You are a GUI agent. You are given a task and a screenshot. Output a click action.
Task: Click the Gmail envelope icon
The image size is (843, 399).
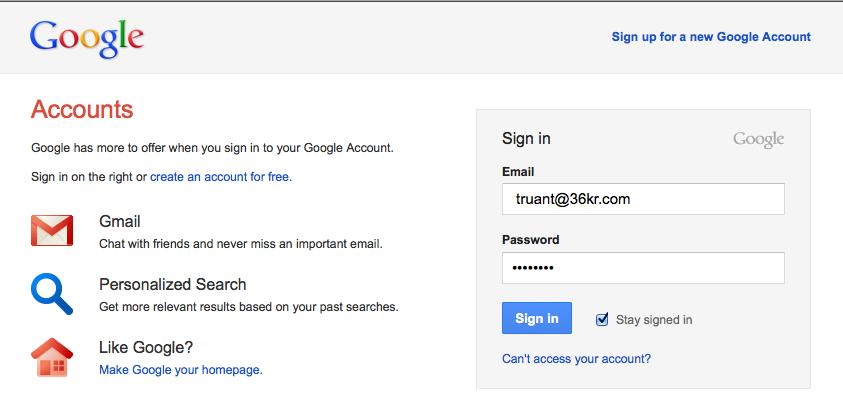pyautogui.click(x=52, y=231)
